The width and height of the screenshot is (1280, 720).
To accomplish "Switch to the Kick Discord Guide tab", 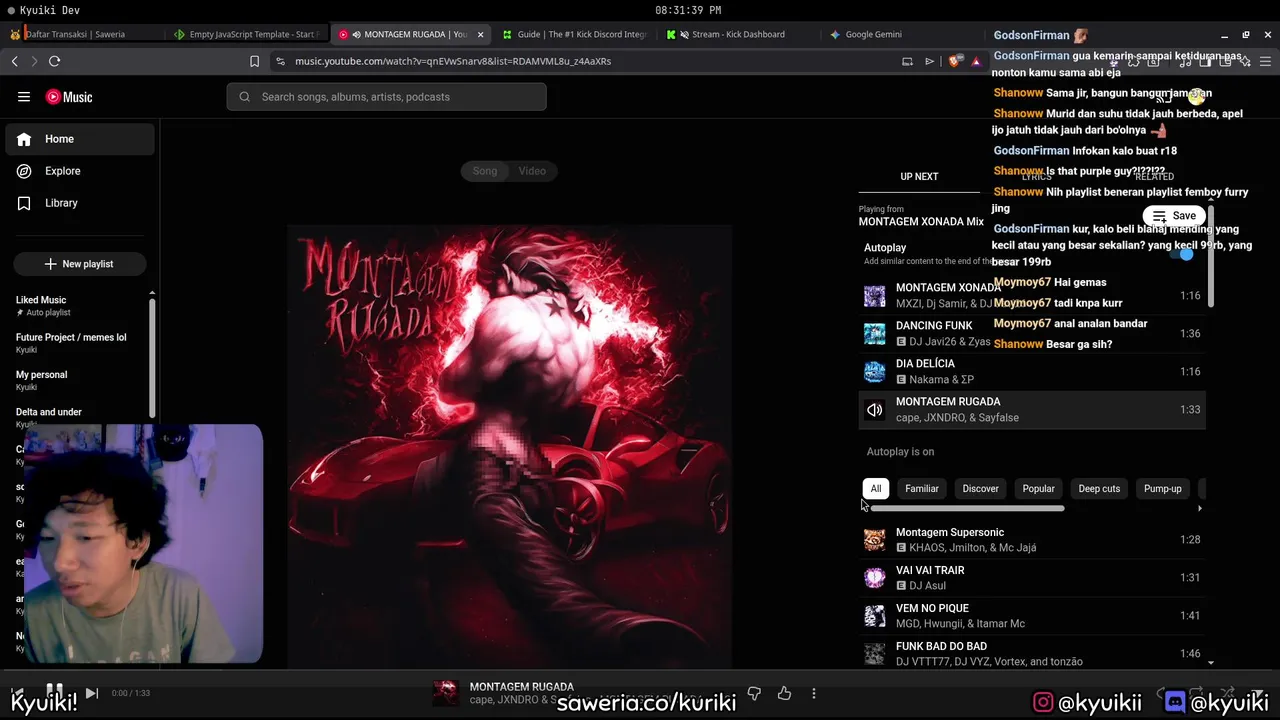I will [575, 34].
